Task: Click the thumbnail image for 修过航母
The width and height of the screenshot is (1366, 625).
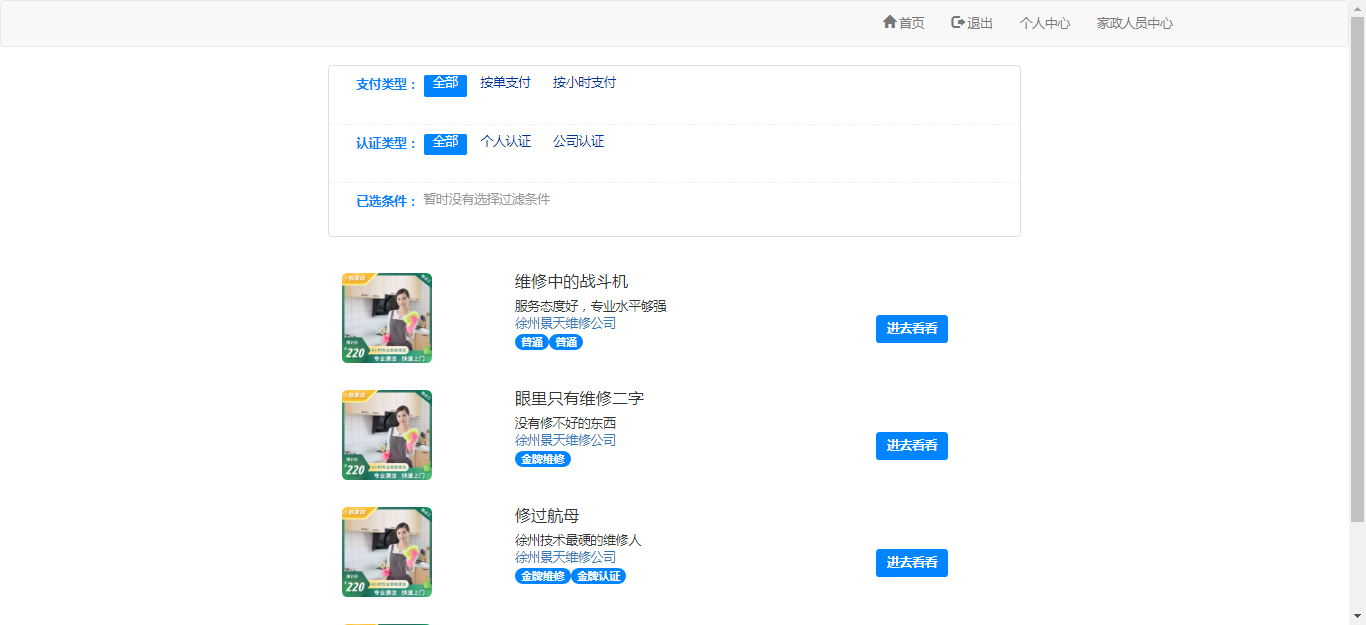Action: point(387,552)
